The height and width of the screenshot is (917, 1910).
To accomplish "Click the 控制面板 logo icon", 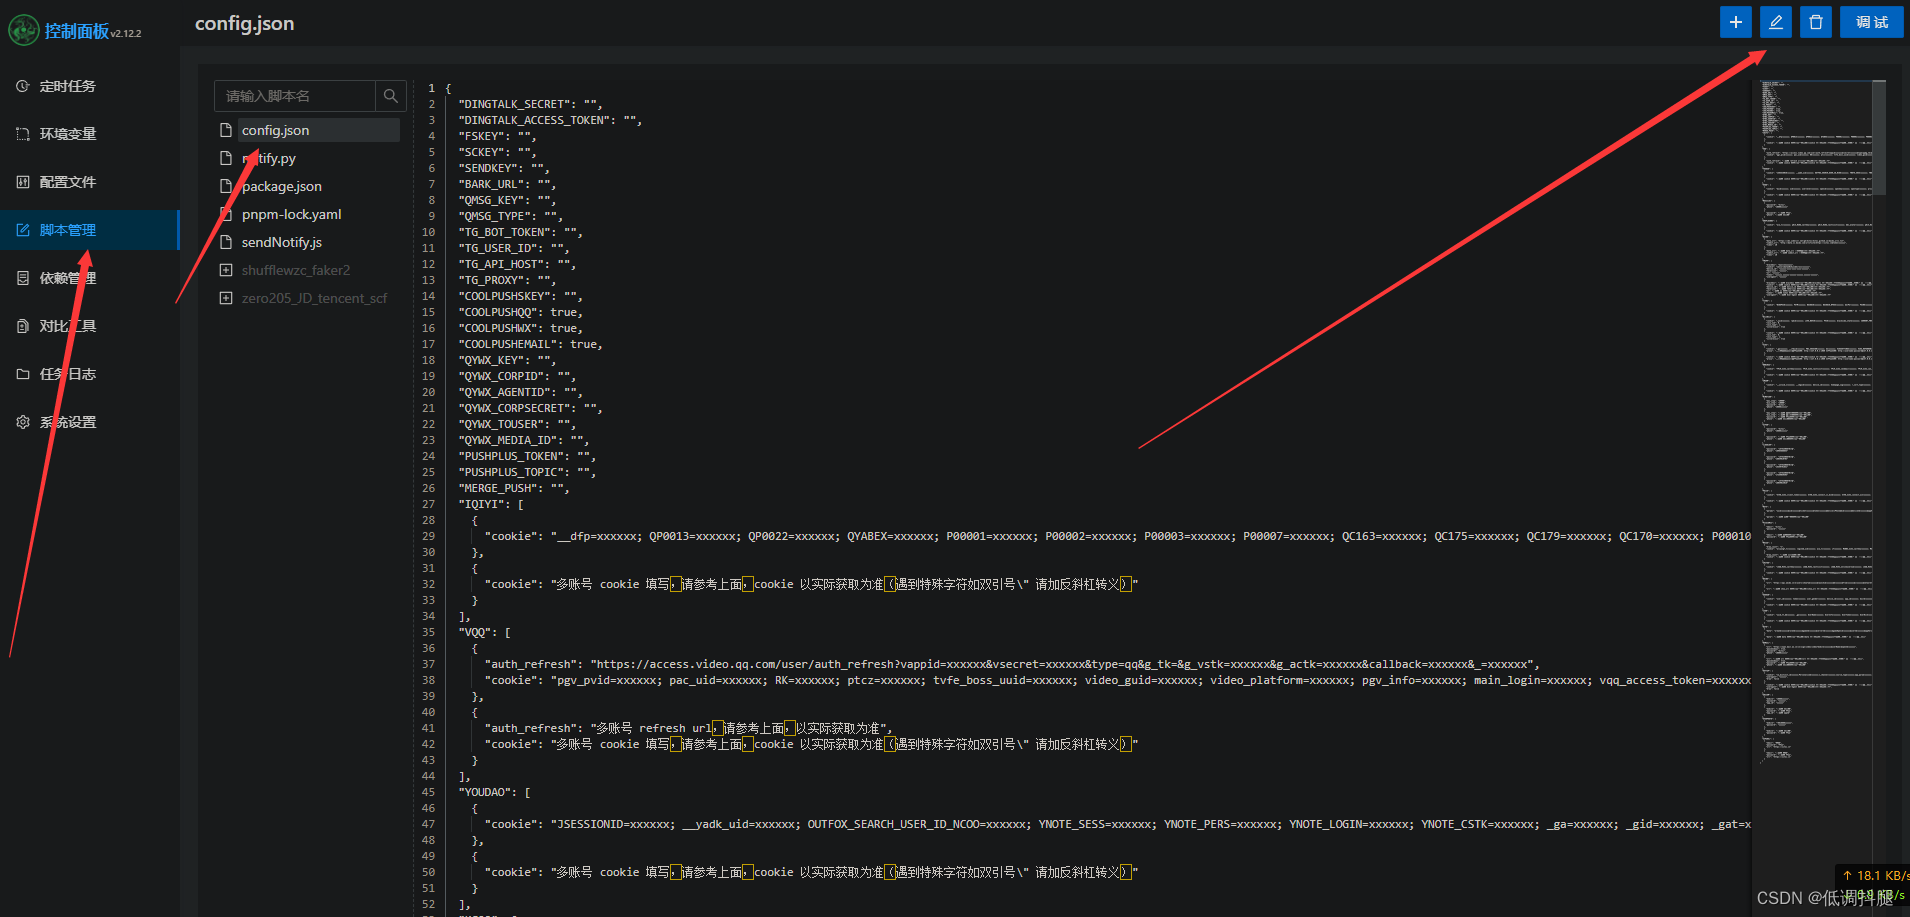I will (23, 30).
